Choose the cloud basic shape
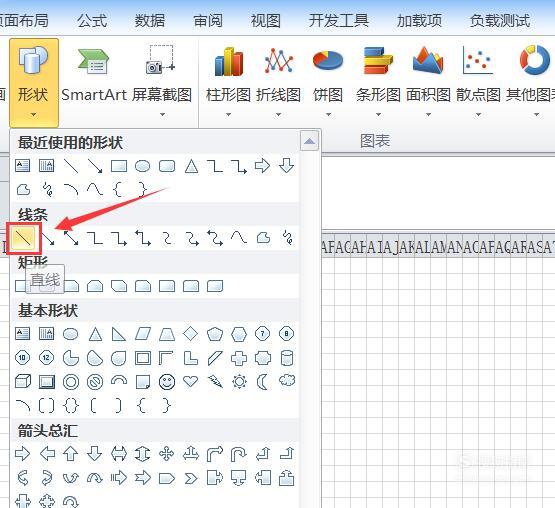The width and height of the screenshot is (555, 508). click(287, 381)
